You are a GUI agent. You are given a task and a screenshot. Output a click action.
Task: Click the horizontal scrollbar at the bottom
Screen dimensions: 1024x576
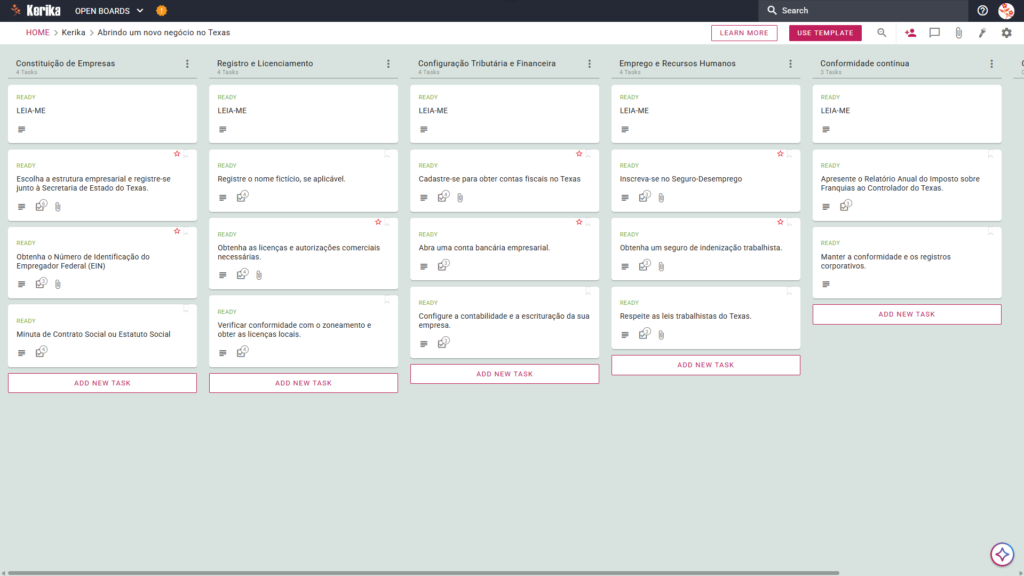[423, 573]
